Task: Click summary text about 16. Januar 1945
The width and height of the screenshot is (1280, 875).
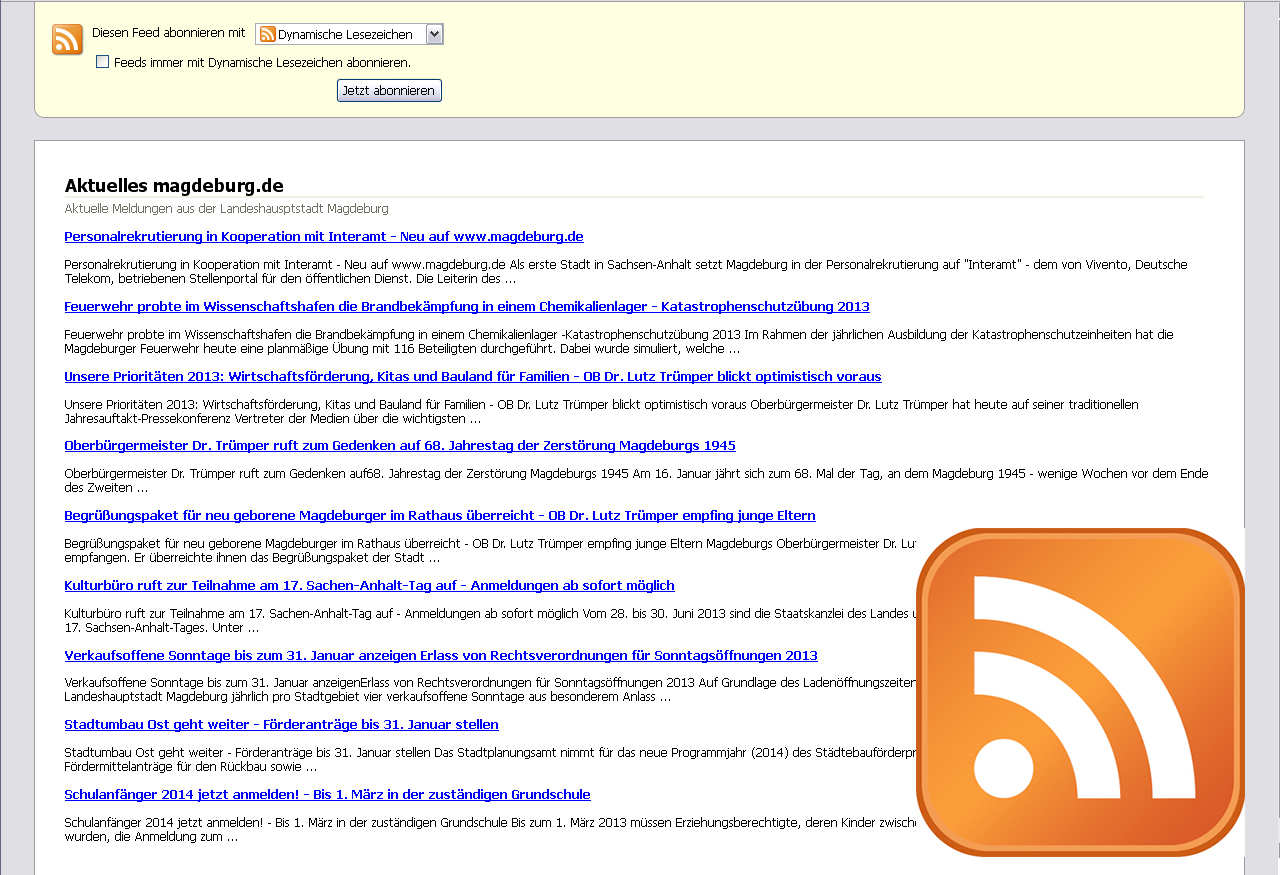Action: 636,481
